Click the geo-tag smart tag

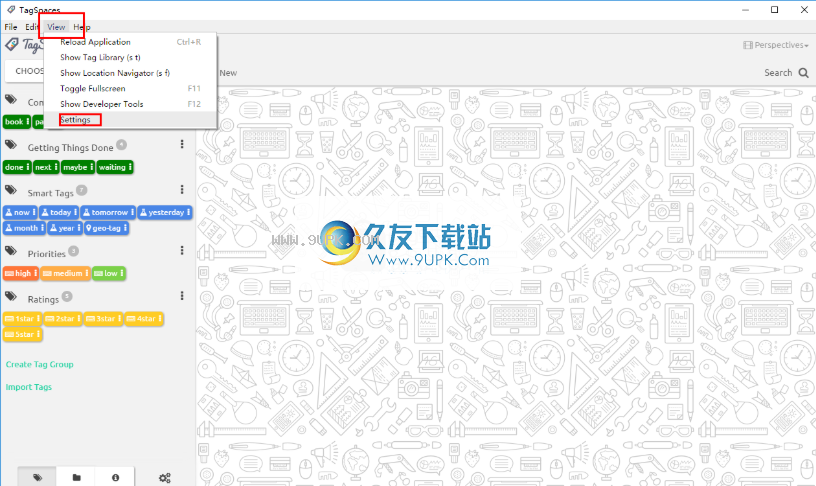(106, 228)
